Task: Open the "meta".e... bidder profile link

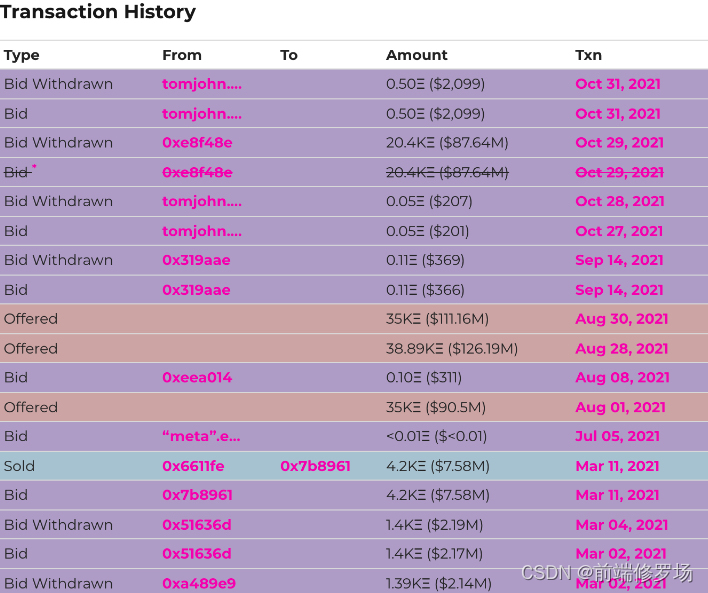Action: click(201, 436)
